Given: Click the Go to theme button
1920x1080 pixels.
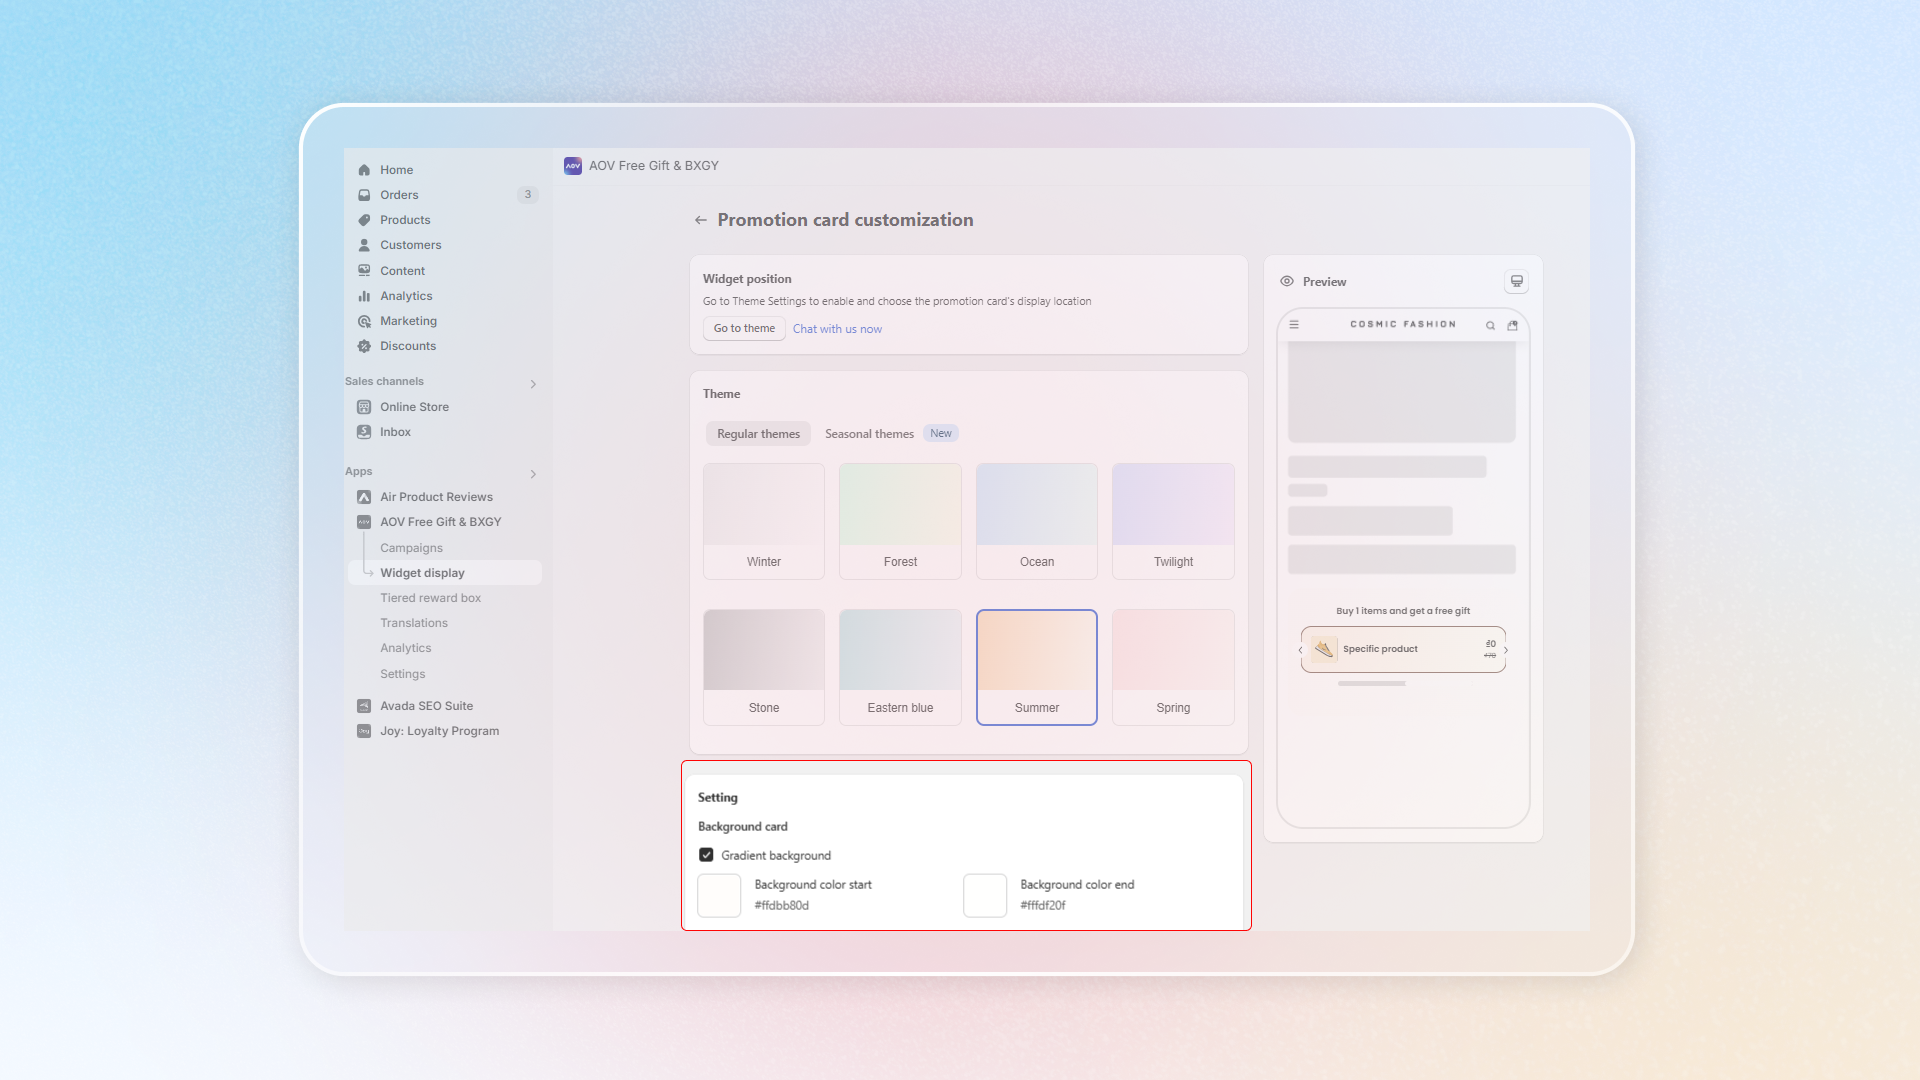Looking at the screenshot, I should tap(744, 329).
